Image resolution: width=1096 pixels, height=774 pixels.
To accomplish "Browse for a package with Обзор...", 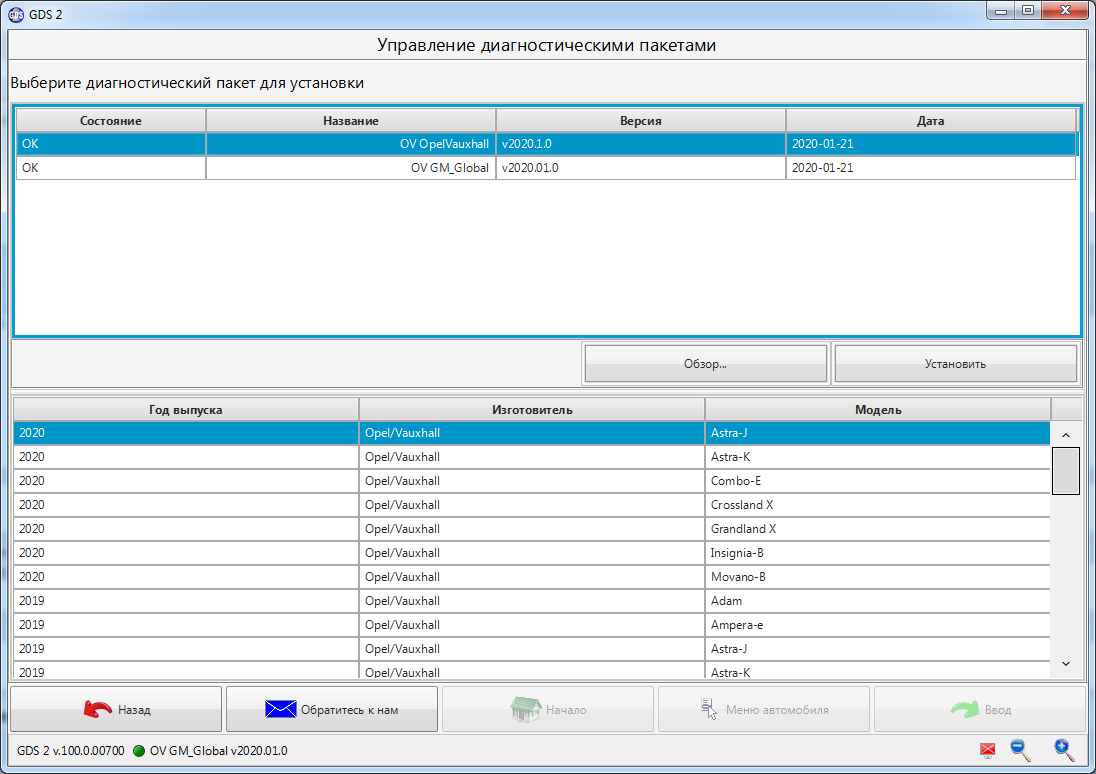I will [x=706, y=364].
